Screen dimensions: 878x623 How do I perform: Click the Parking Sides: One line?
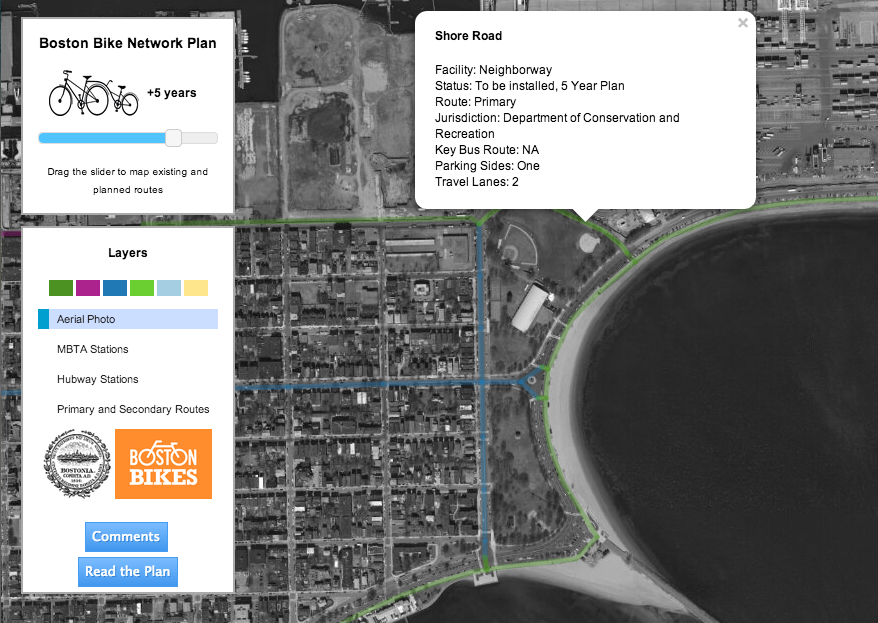point(487,166)
